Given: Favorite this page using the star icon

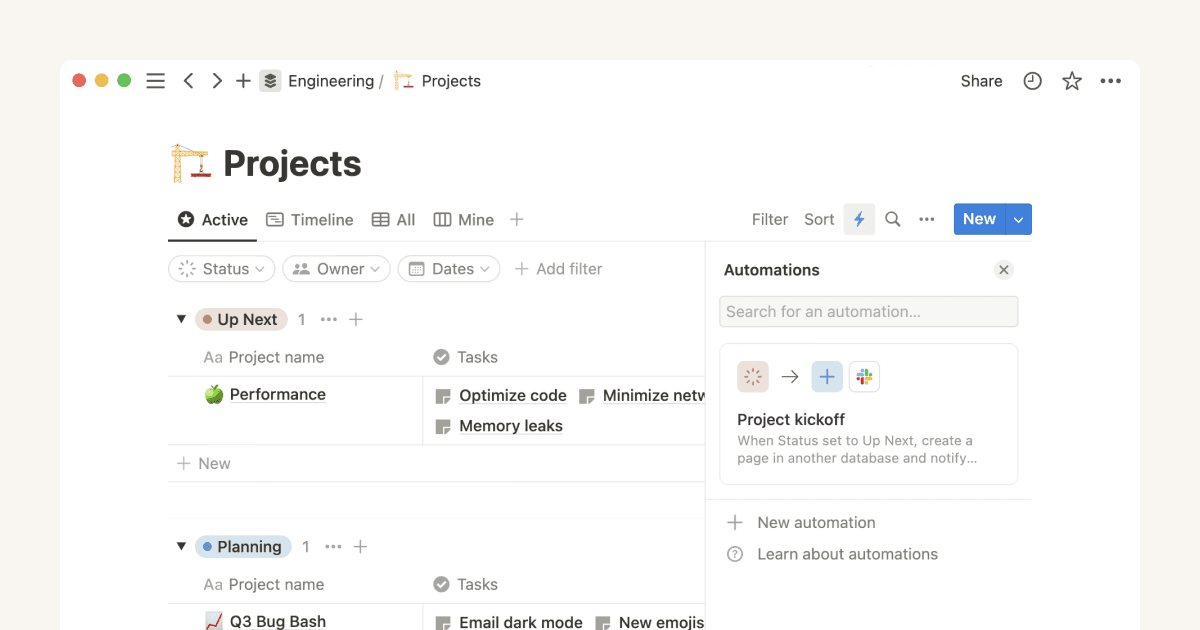Looking at the screenshot, I should (x=1071, y=80).
